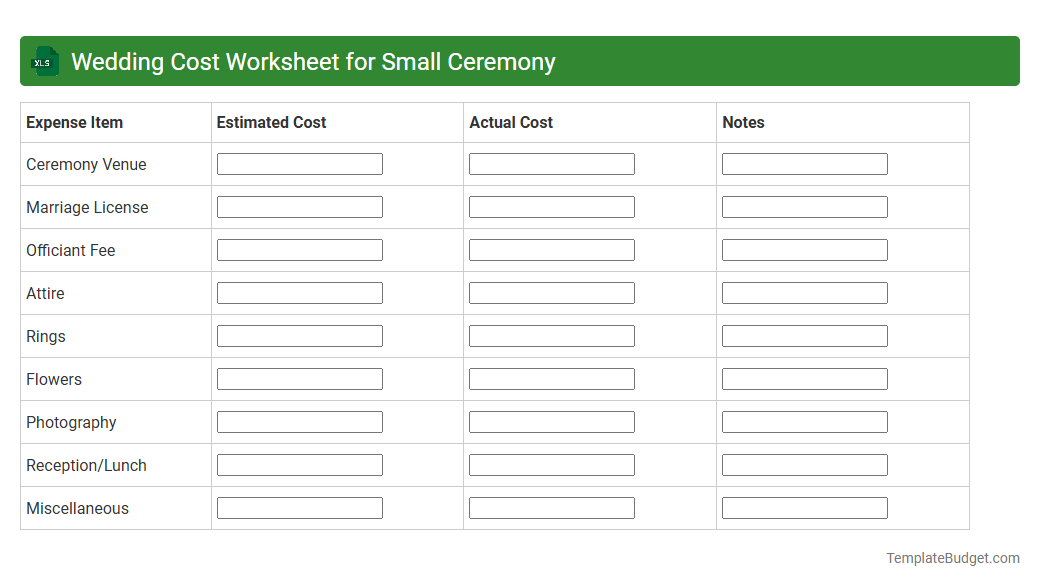The width and height of the screenshot is (1040, 587).
Task: Select the Estimated Cost field for Photography
Action: coord(299,421)
